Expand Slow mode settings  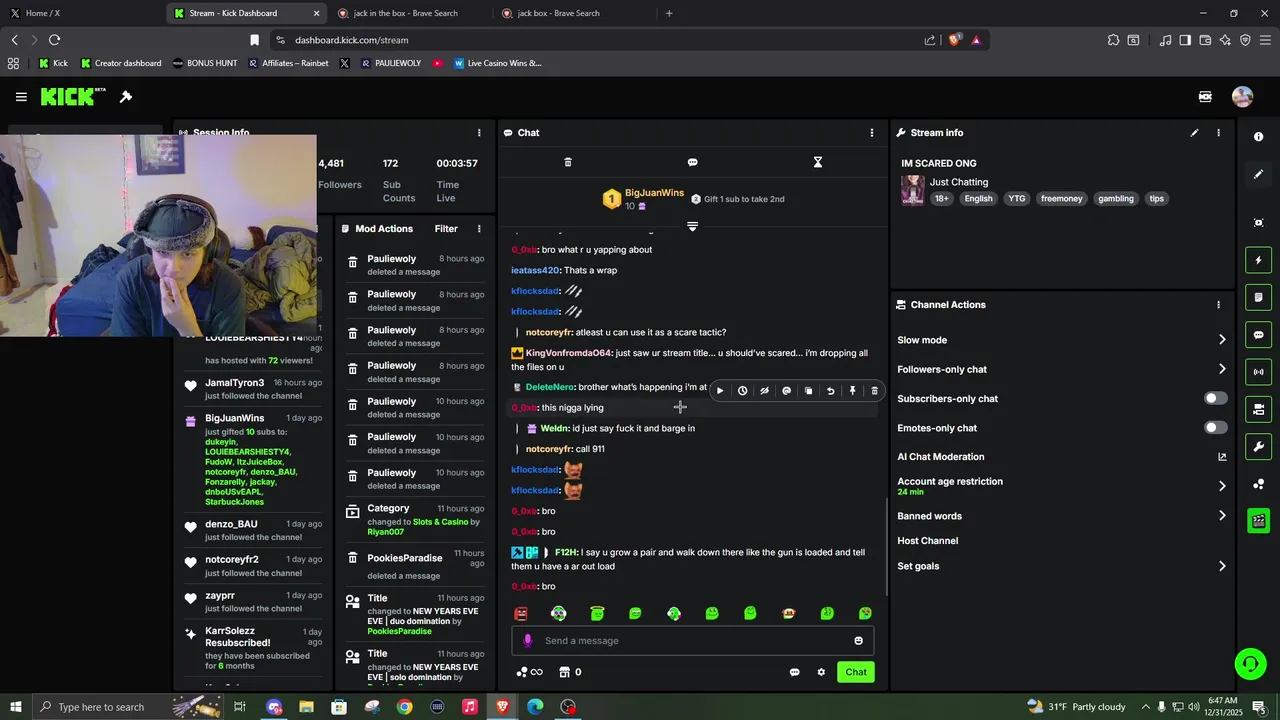1221,340
